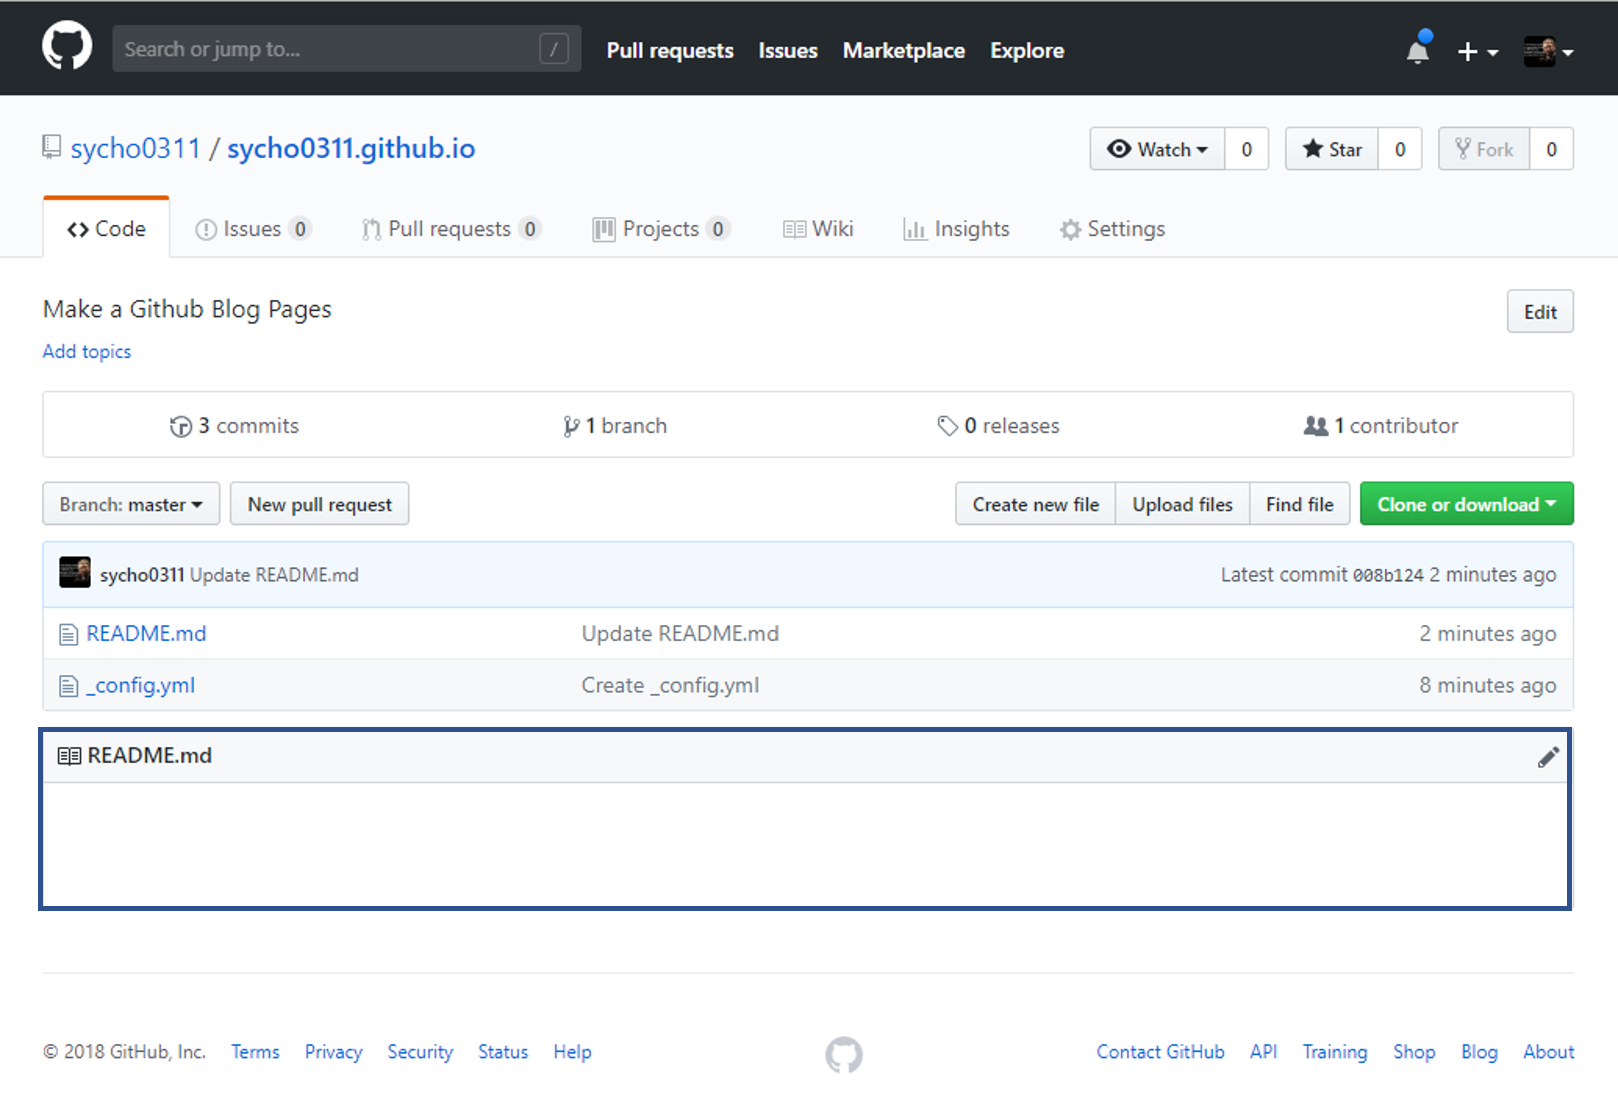
Task: Open the latest commit message Update README.md
Action: click(x=274, y=575)
